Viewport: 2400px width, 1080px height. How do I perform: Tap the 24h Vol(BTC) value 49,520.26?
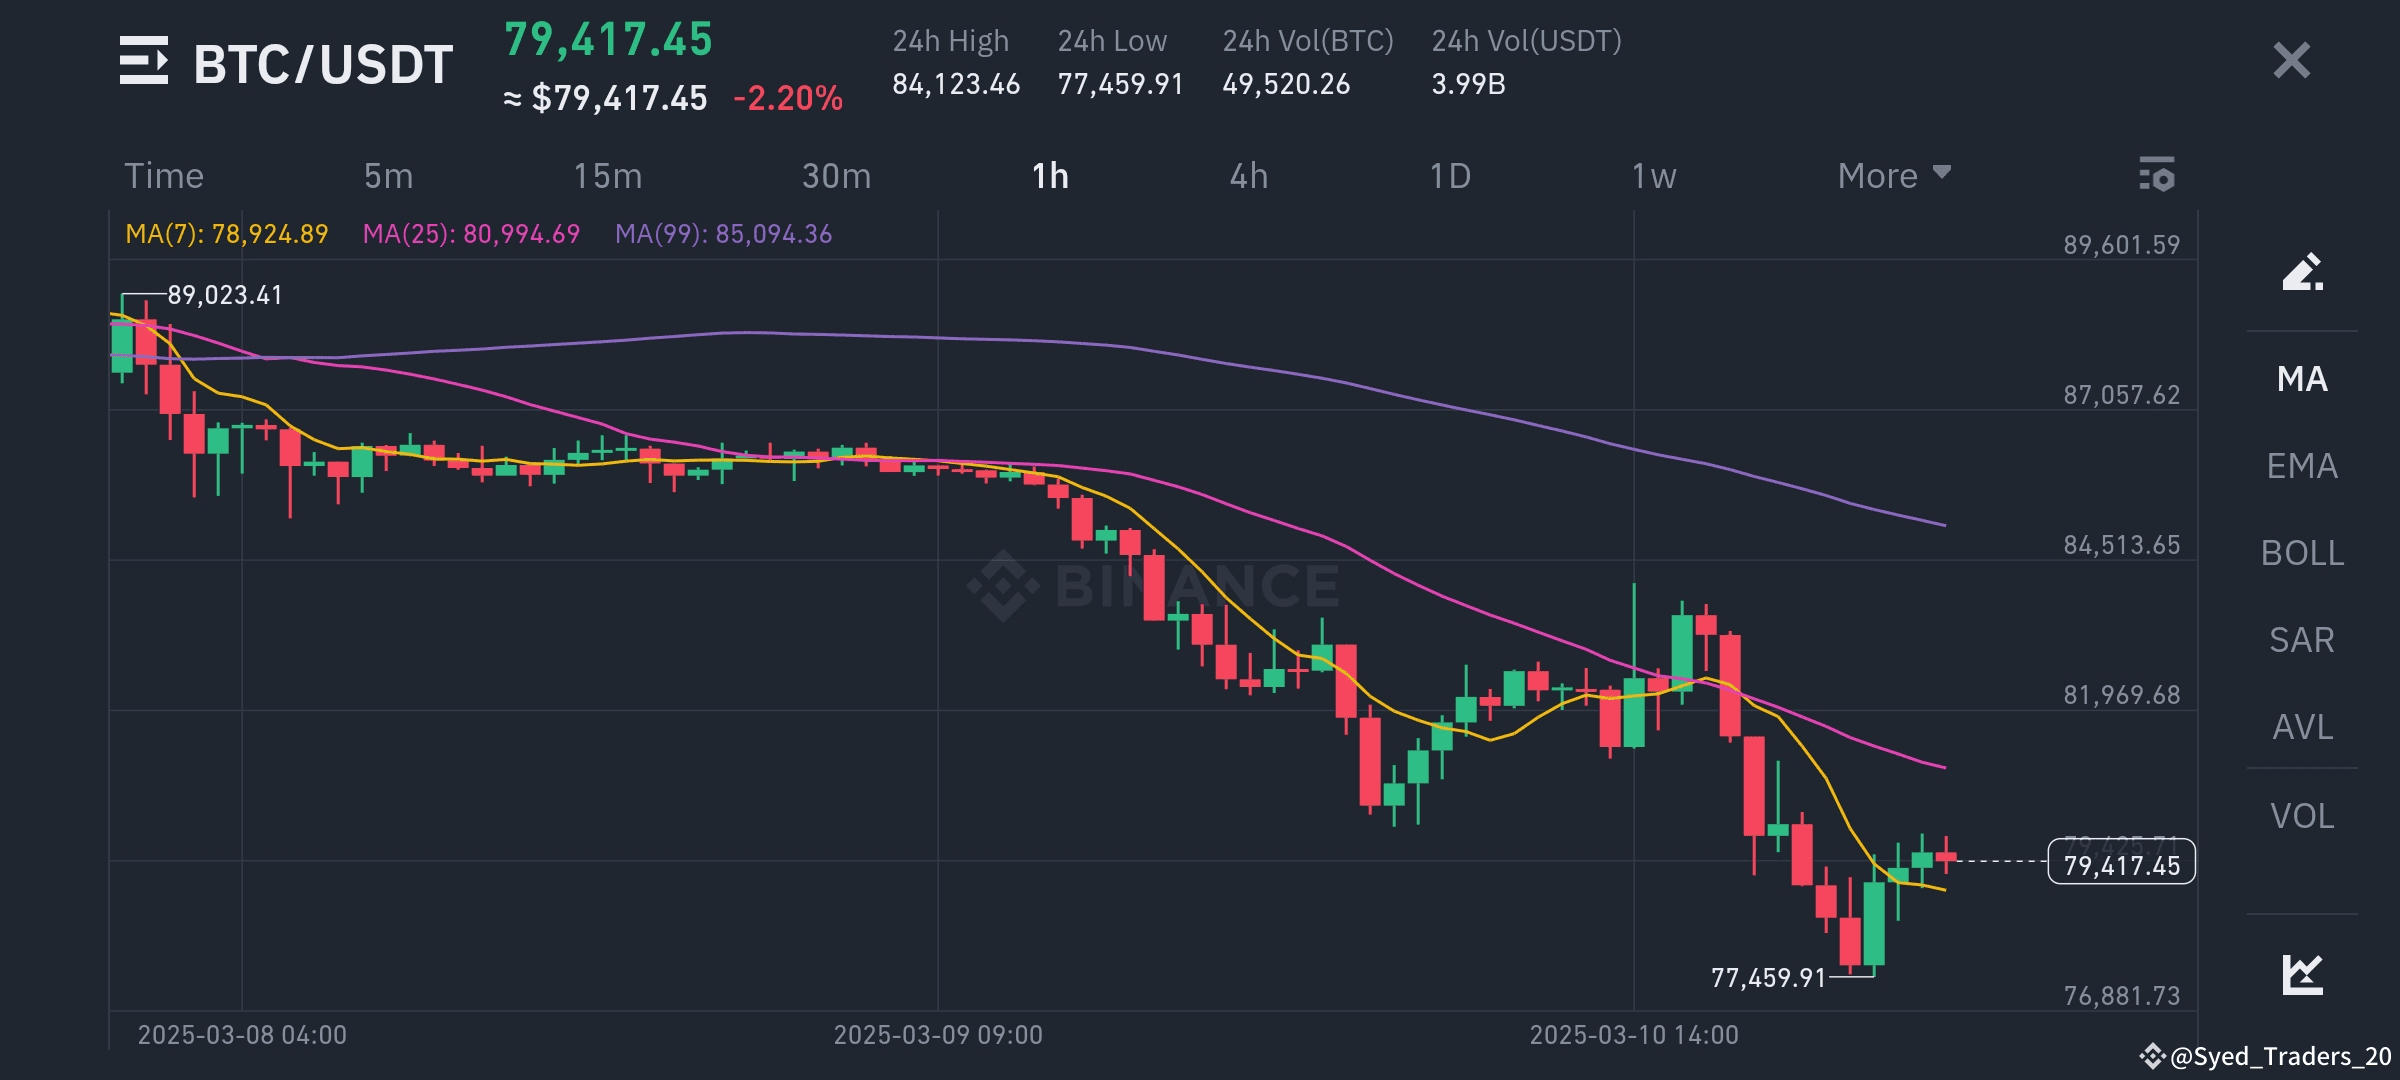tap(1286, 84)
